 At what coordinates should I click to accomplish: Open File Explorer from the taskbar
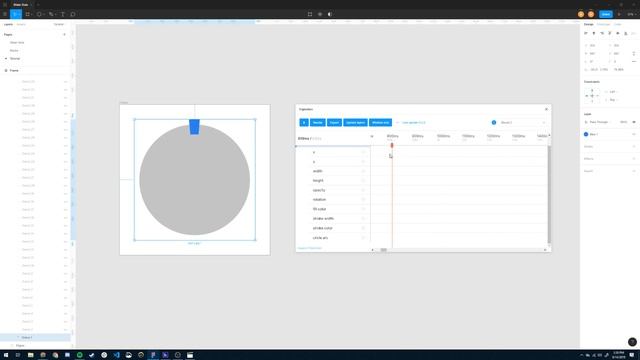tap(30, 355)
